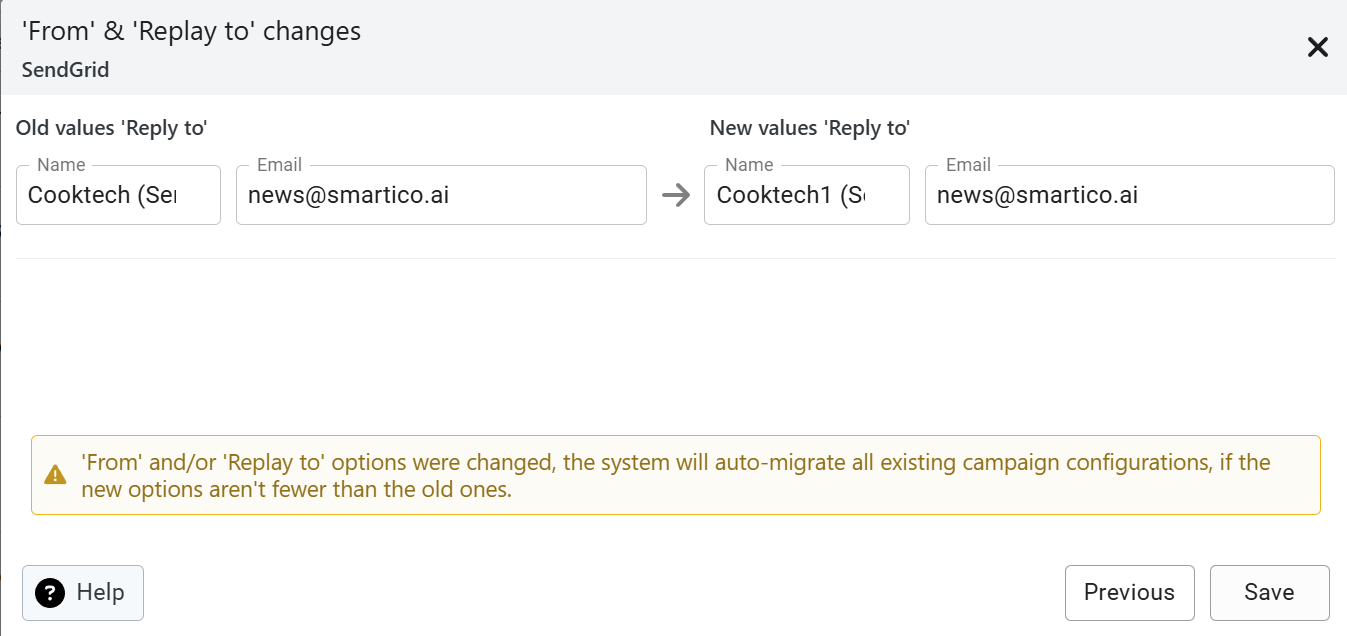This screenshot has height=636, width=1347.
Task: Click the warning triangle icon in the notice
Action: tap(56, 475)
